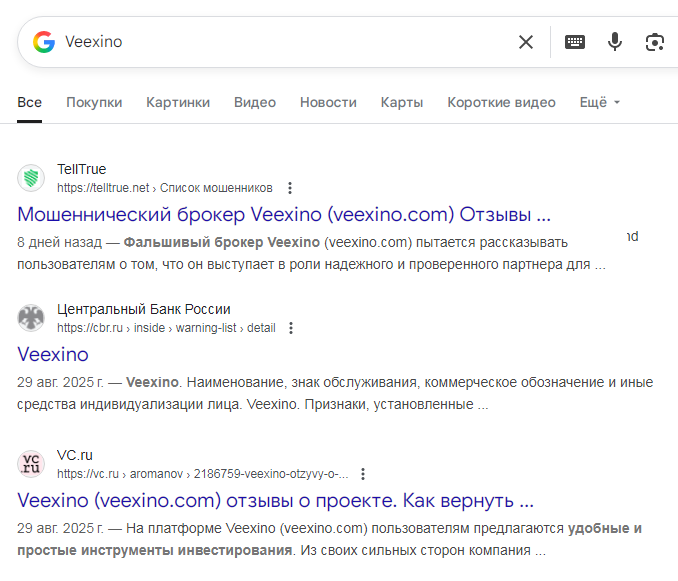
Task: Clear the search query with X icon
Action: [x=526, y=42]
